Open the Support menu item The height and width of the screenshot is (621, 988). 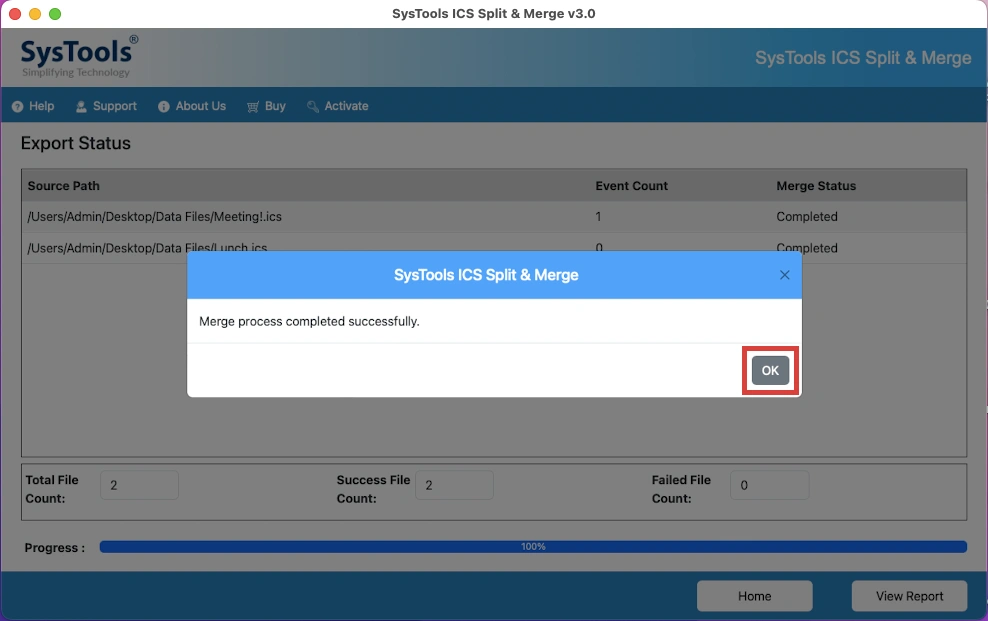coord(106,106)
